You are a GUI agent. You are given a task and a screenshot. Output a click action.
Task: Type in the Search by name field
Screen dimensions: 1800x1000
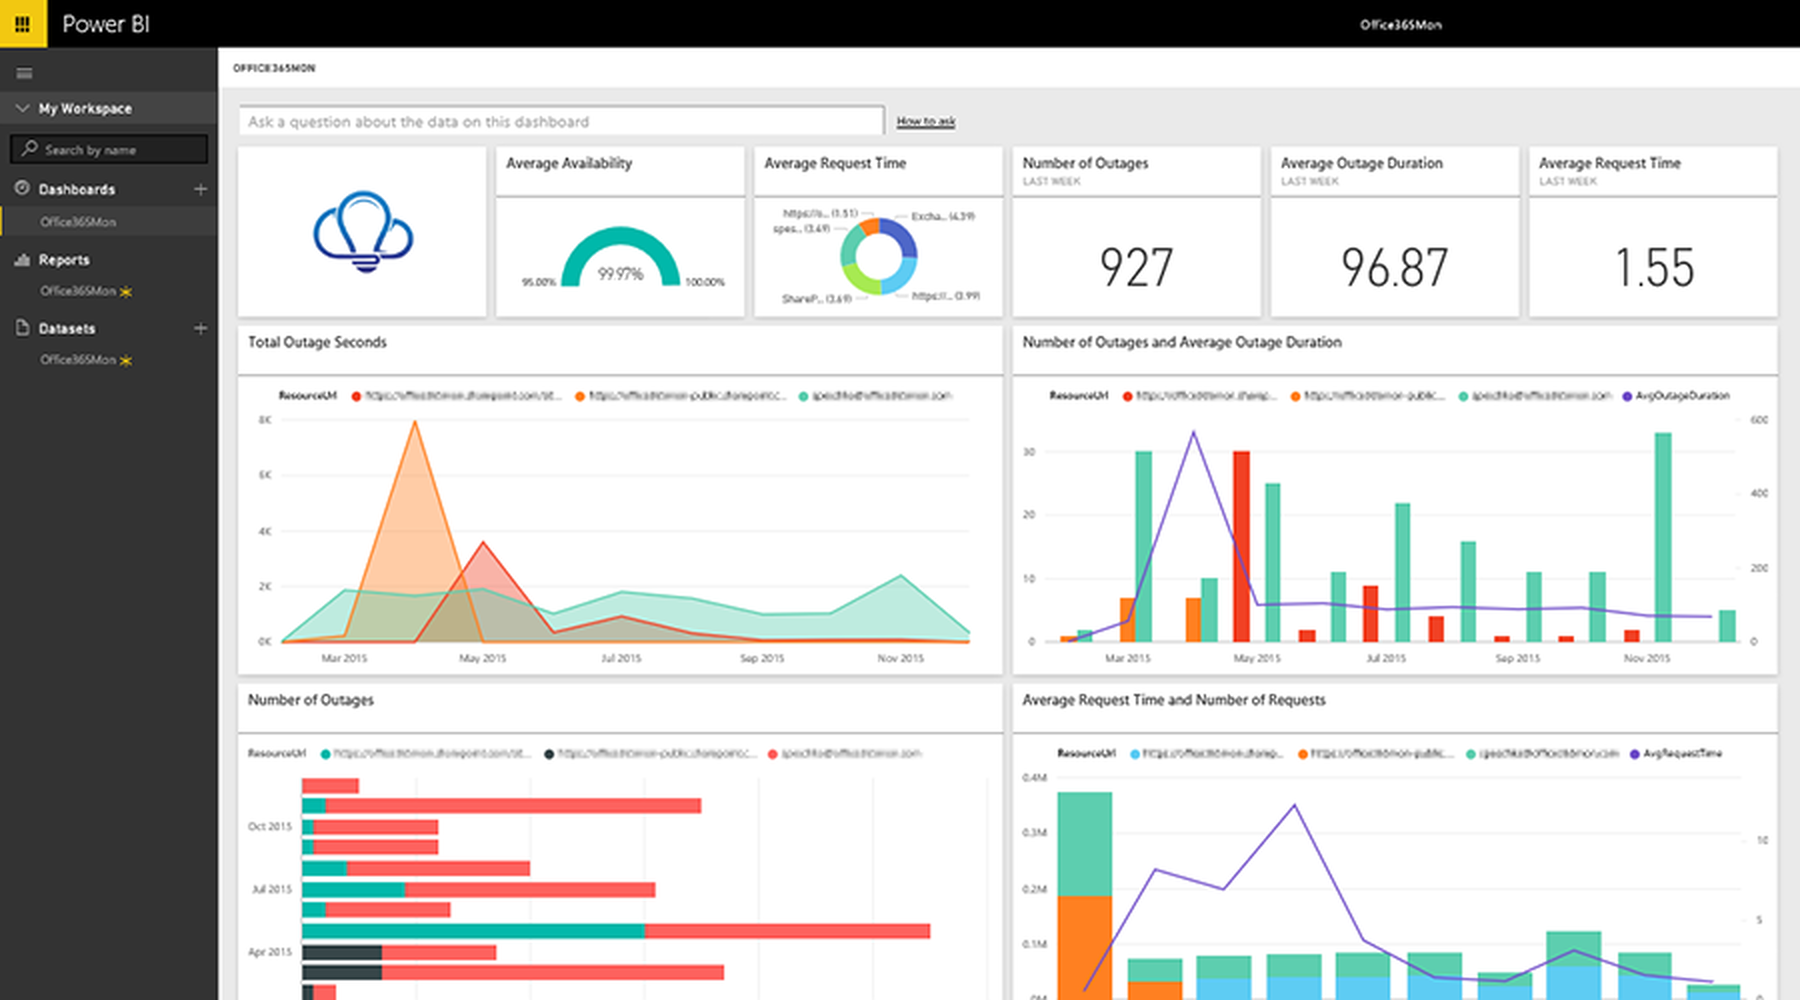click(x=120, y=150)
